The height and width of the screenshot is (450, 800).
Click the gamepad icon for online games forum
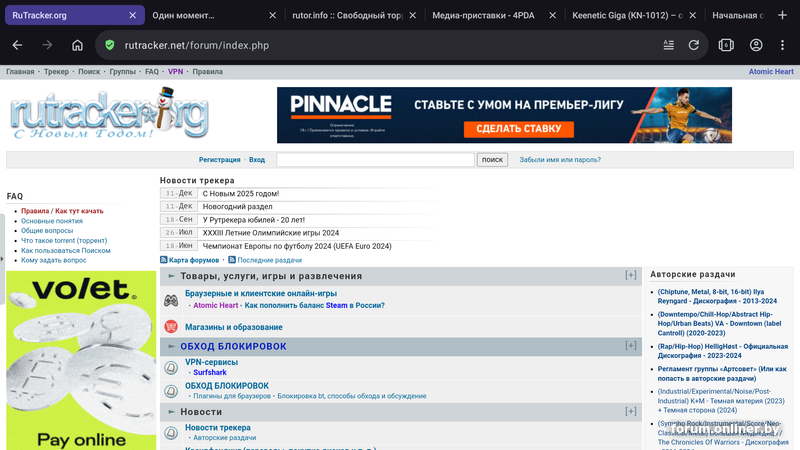pos(171,301)
